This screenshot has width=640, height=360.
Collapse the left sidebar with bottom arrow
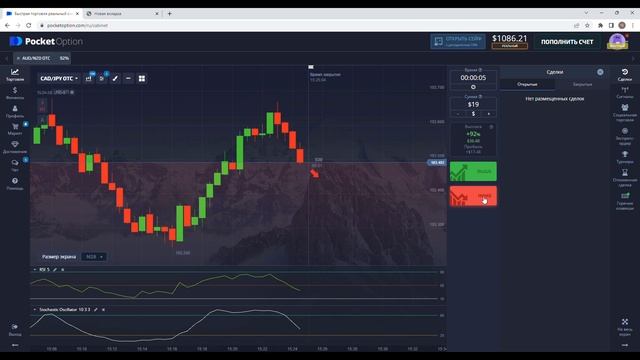click(x=15, y=345)
